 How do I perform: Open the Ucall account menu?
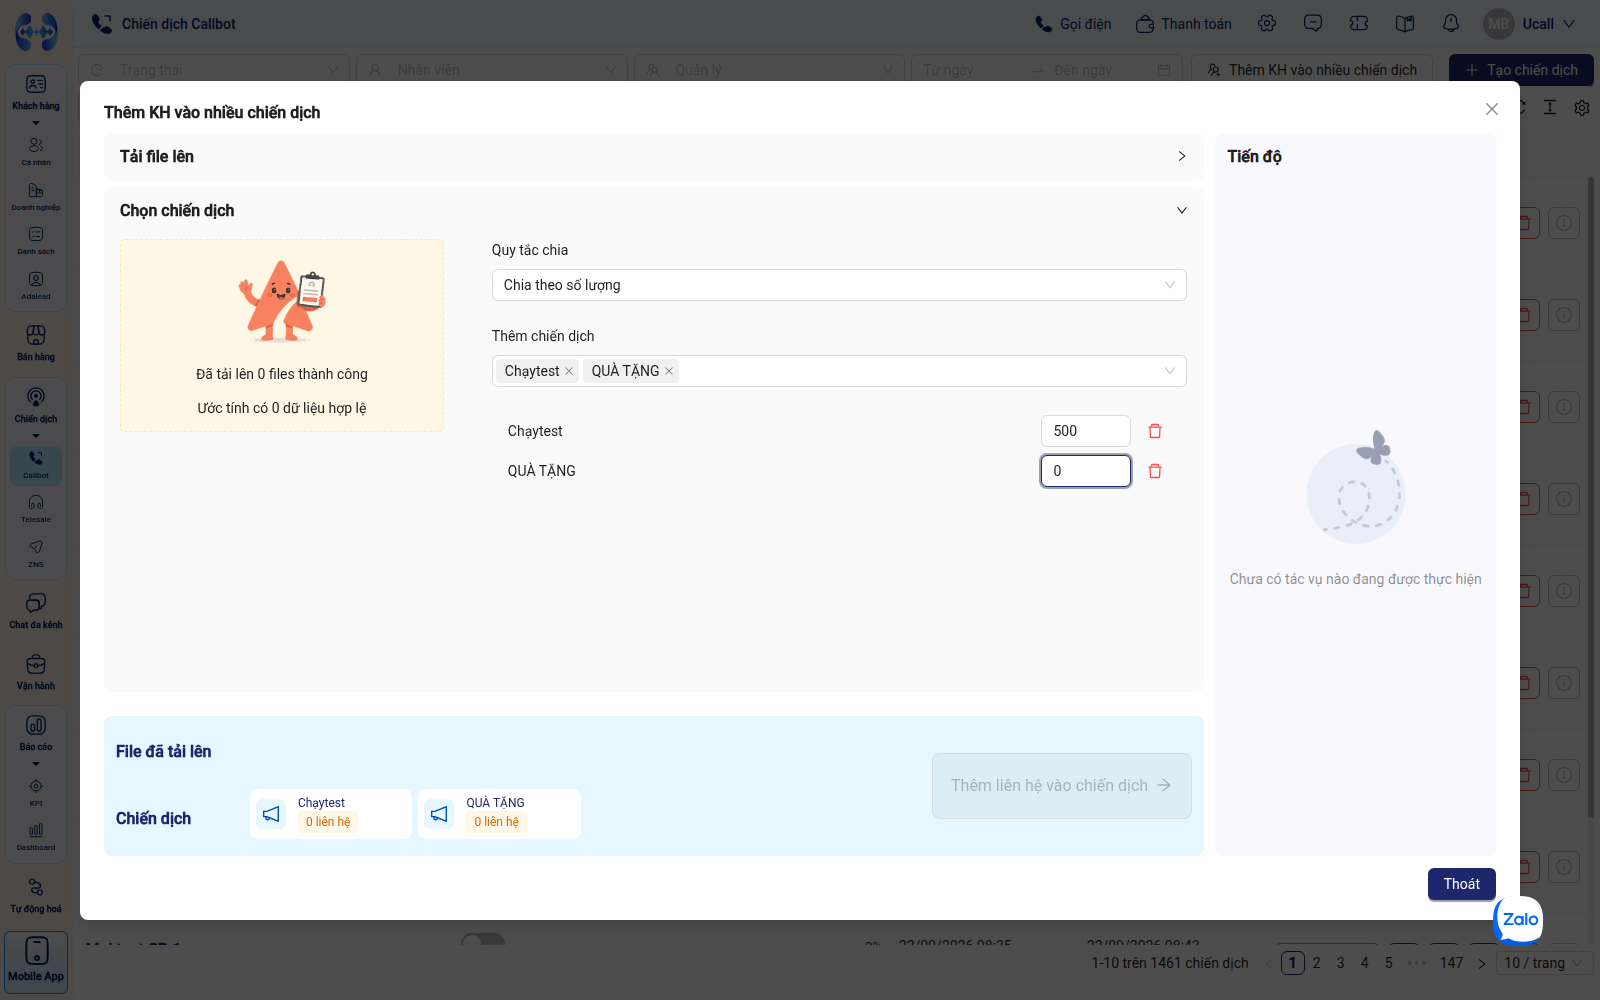click(1530, 24)
